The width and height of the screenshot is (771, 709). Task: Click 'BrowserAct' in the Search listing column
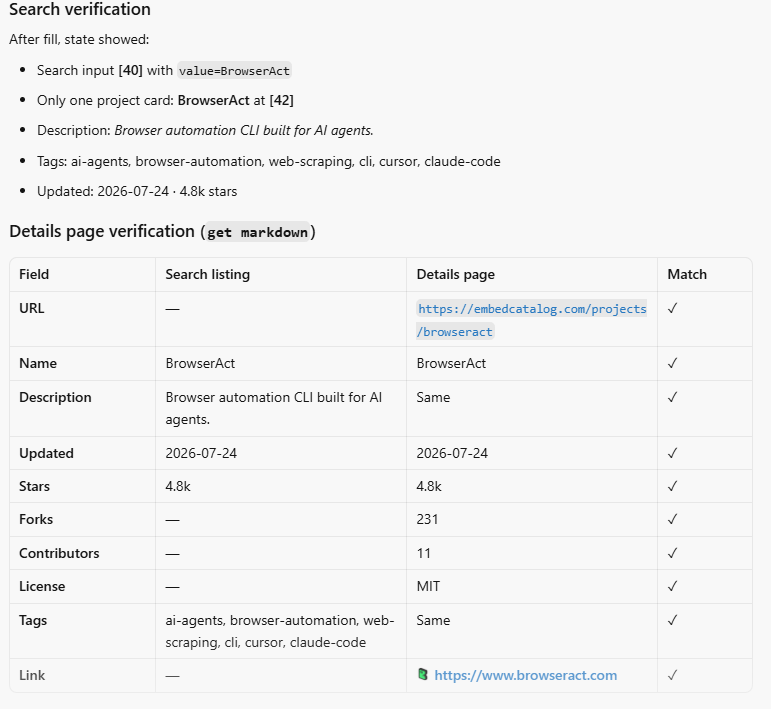[x=200, y=363]
